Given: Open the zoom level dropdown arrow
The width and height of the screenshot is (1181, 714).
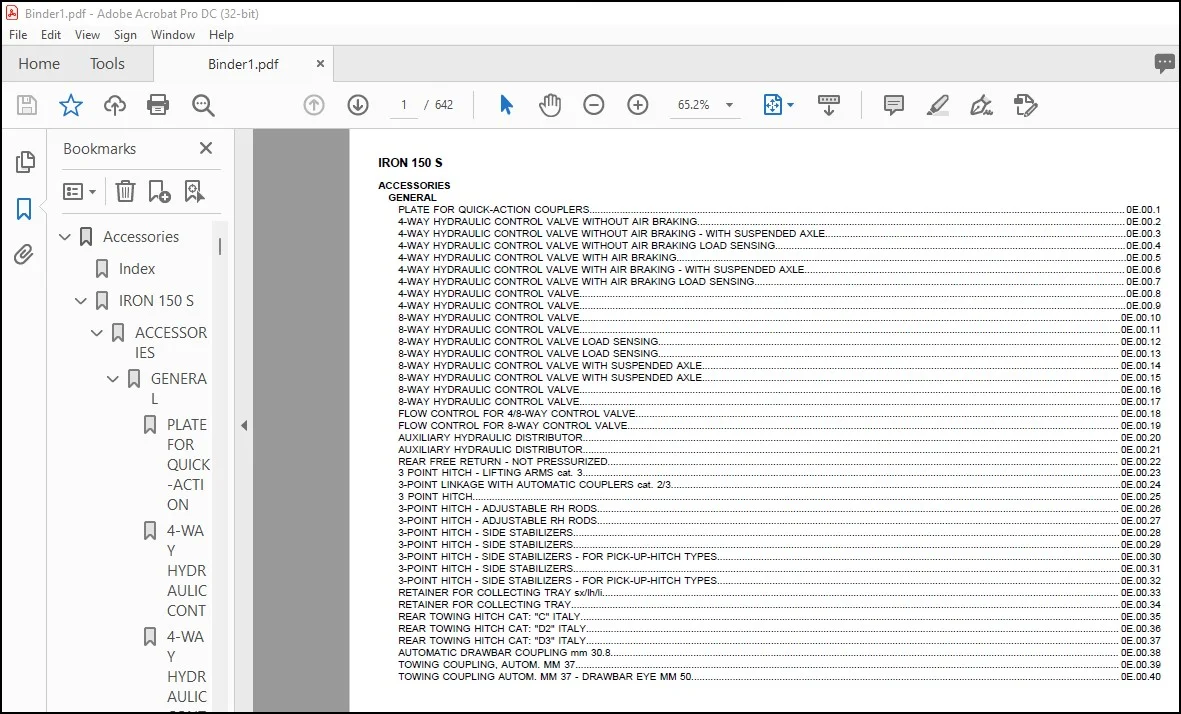Looking at the screenshot, I should (729, 105).
